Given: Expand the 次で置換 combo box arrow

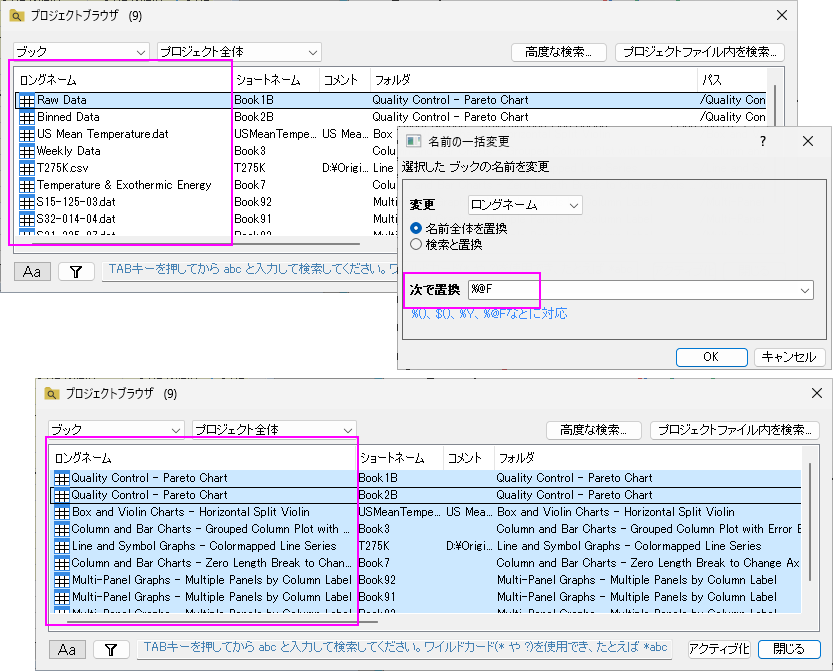Looking at the screenshot, I should tap(804, 290).
